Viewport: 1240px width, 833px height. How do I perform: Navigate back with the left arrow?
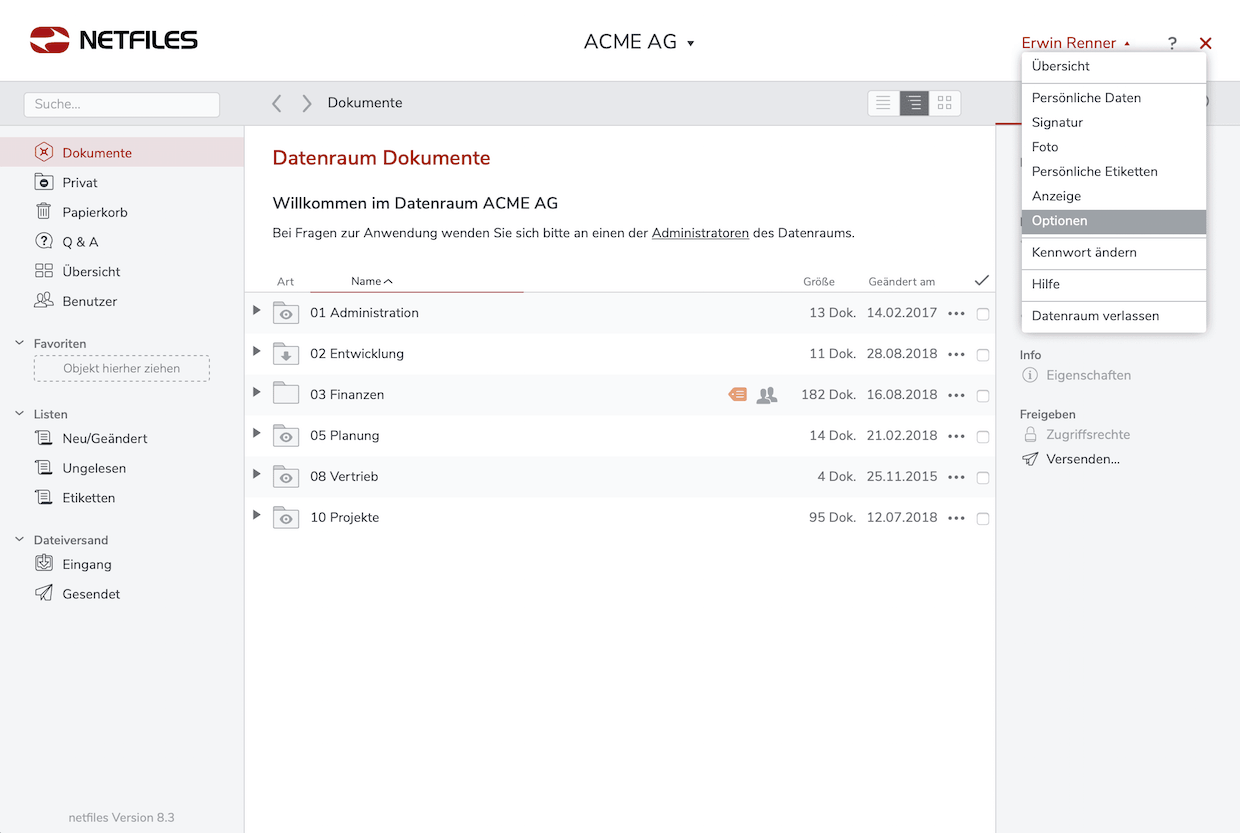[x=277, y=103]
